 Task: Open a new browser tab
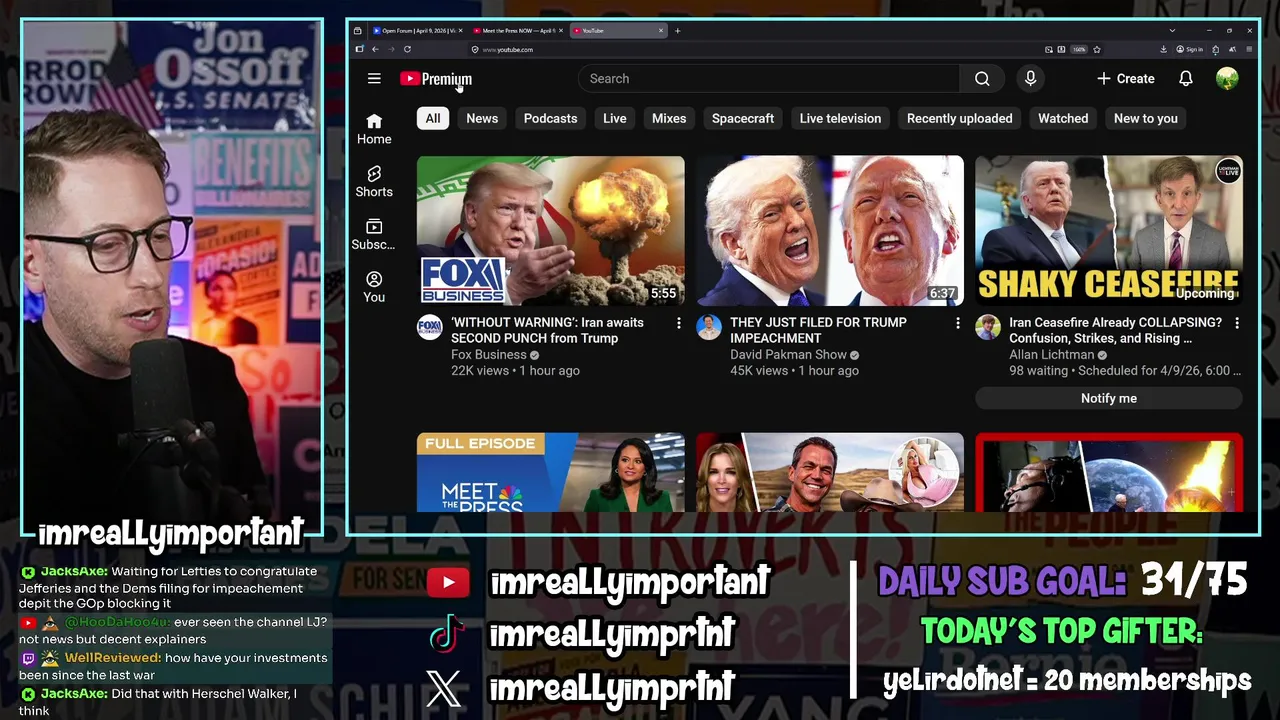(677, 31)
